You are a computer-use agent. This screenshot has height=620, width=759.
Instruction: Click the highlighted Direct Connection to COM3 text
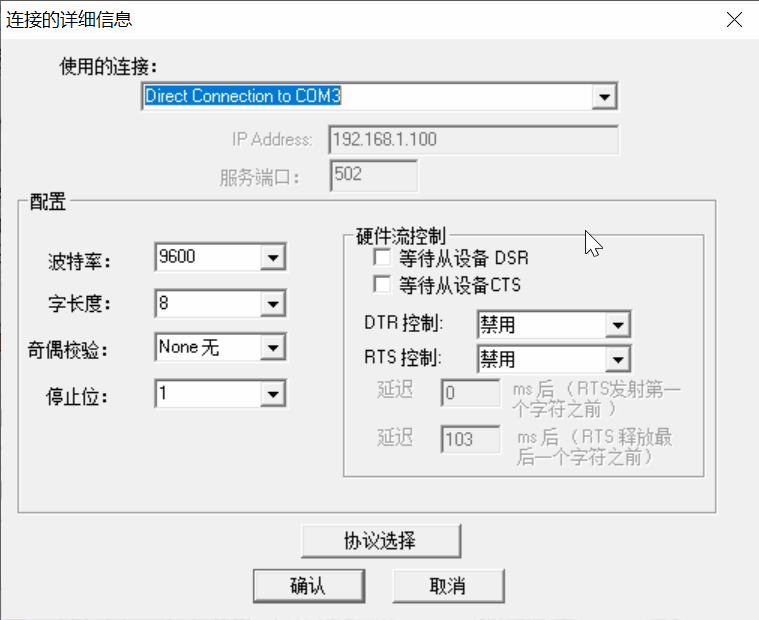(x=243, y=96)
